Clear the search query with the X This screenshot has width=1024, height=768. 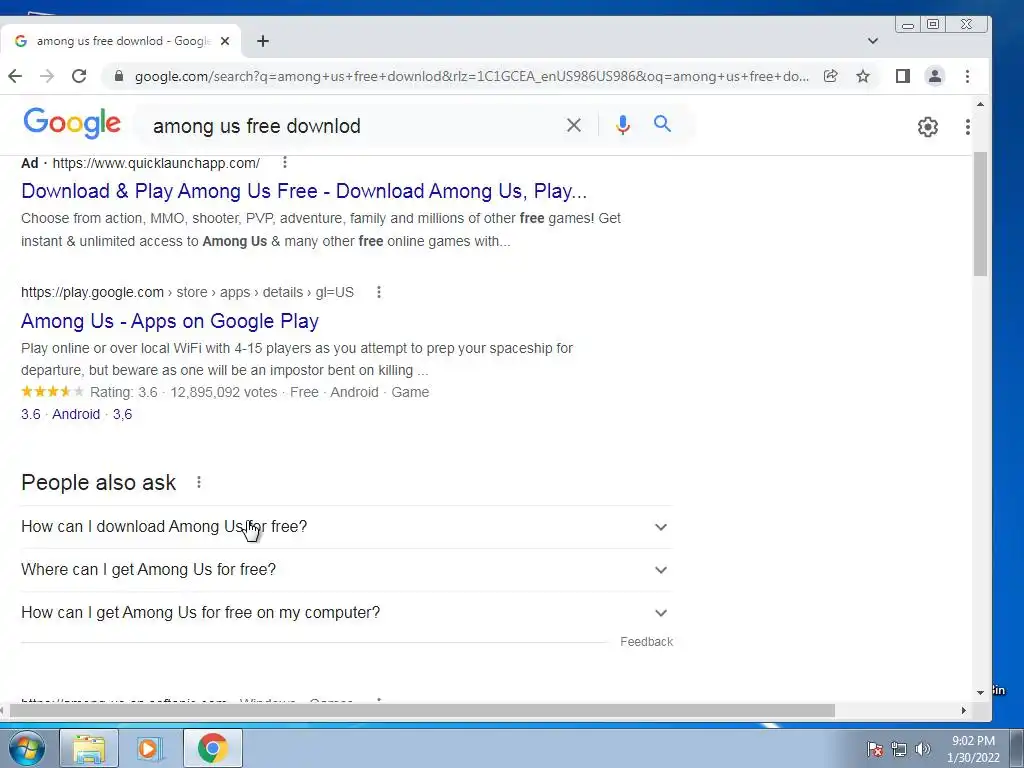(573, 125)
